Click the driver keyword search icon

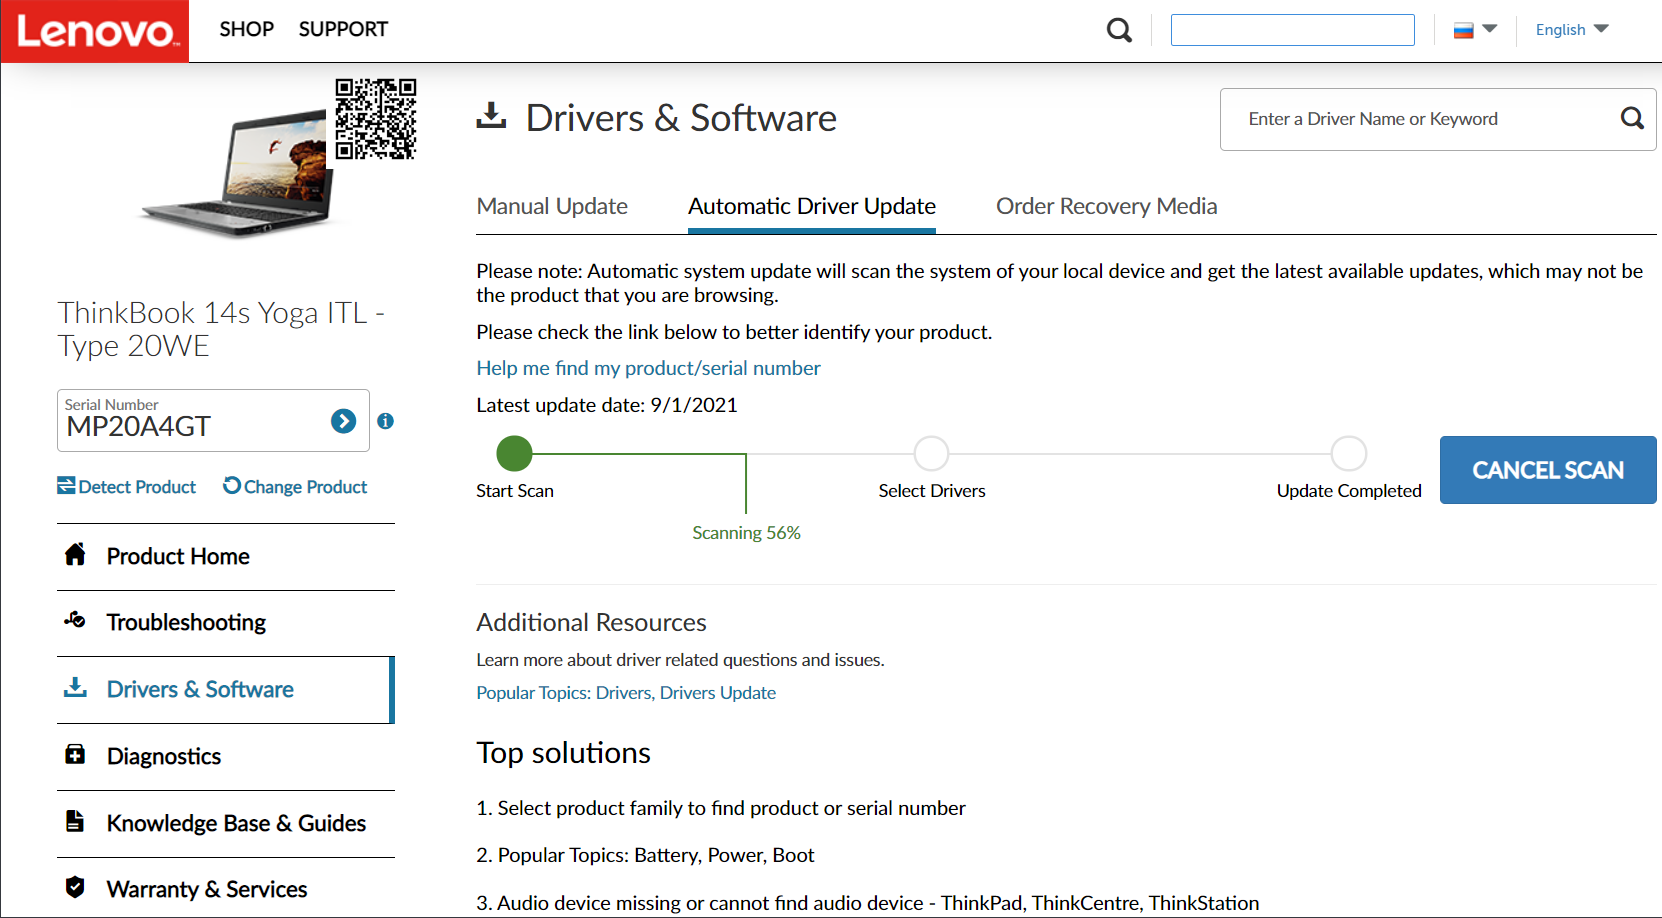1631,119
